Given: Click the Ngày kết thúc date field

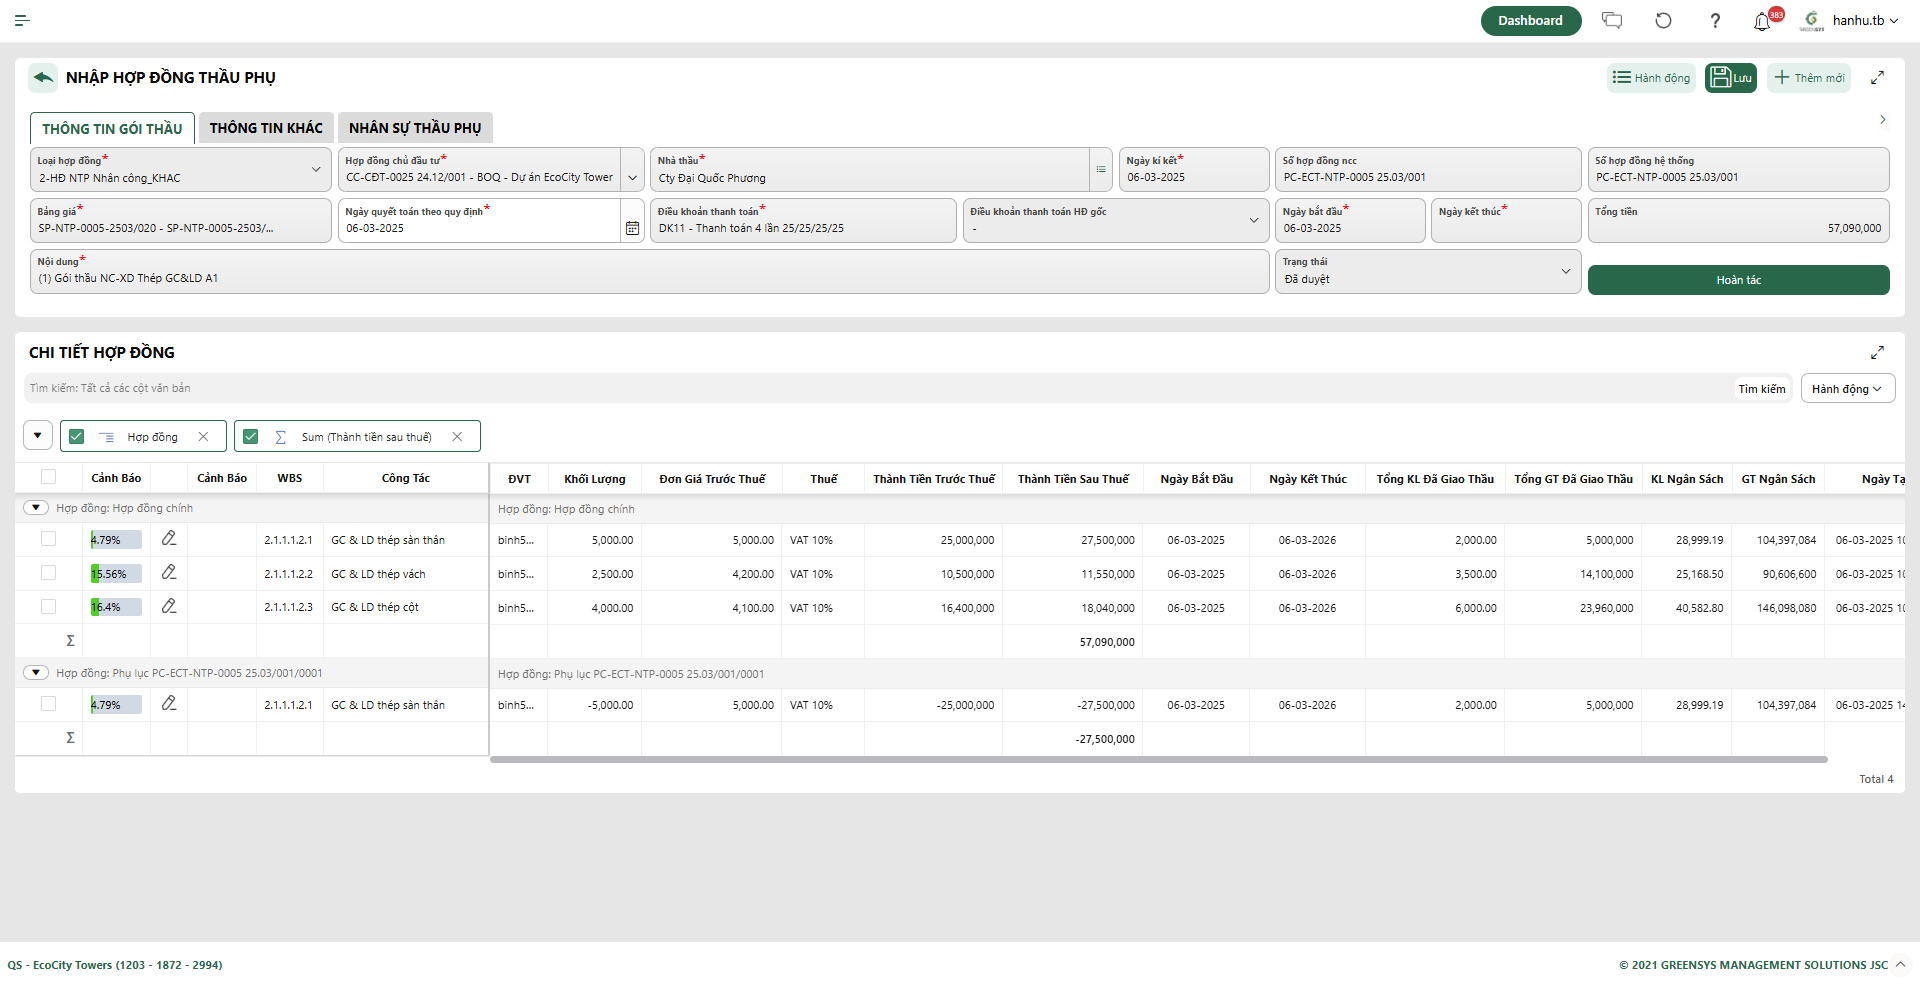Looking at the screenshot, I should click(1505, 220).
